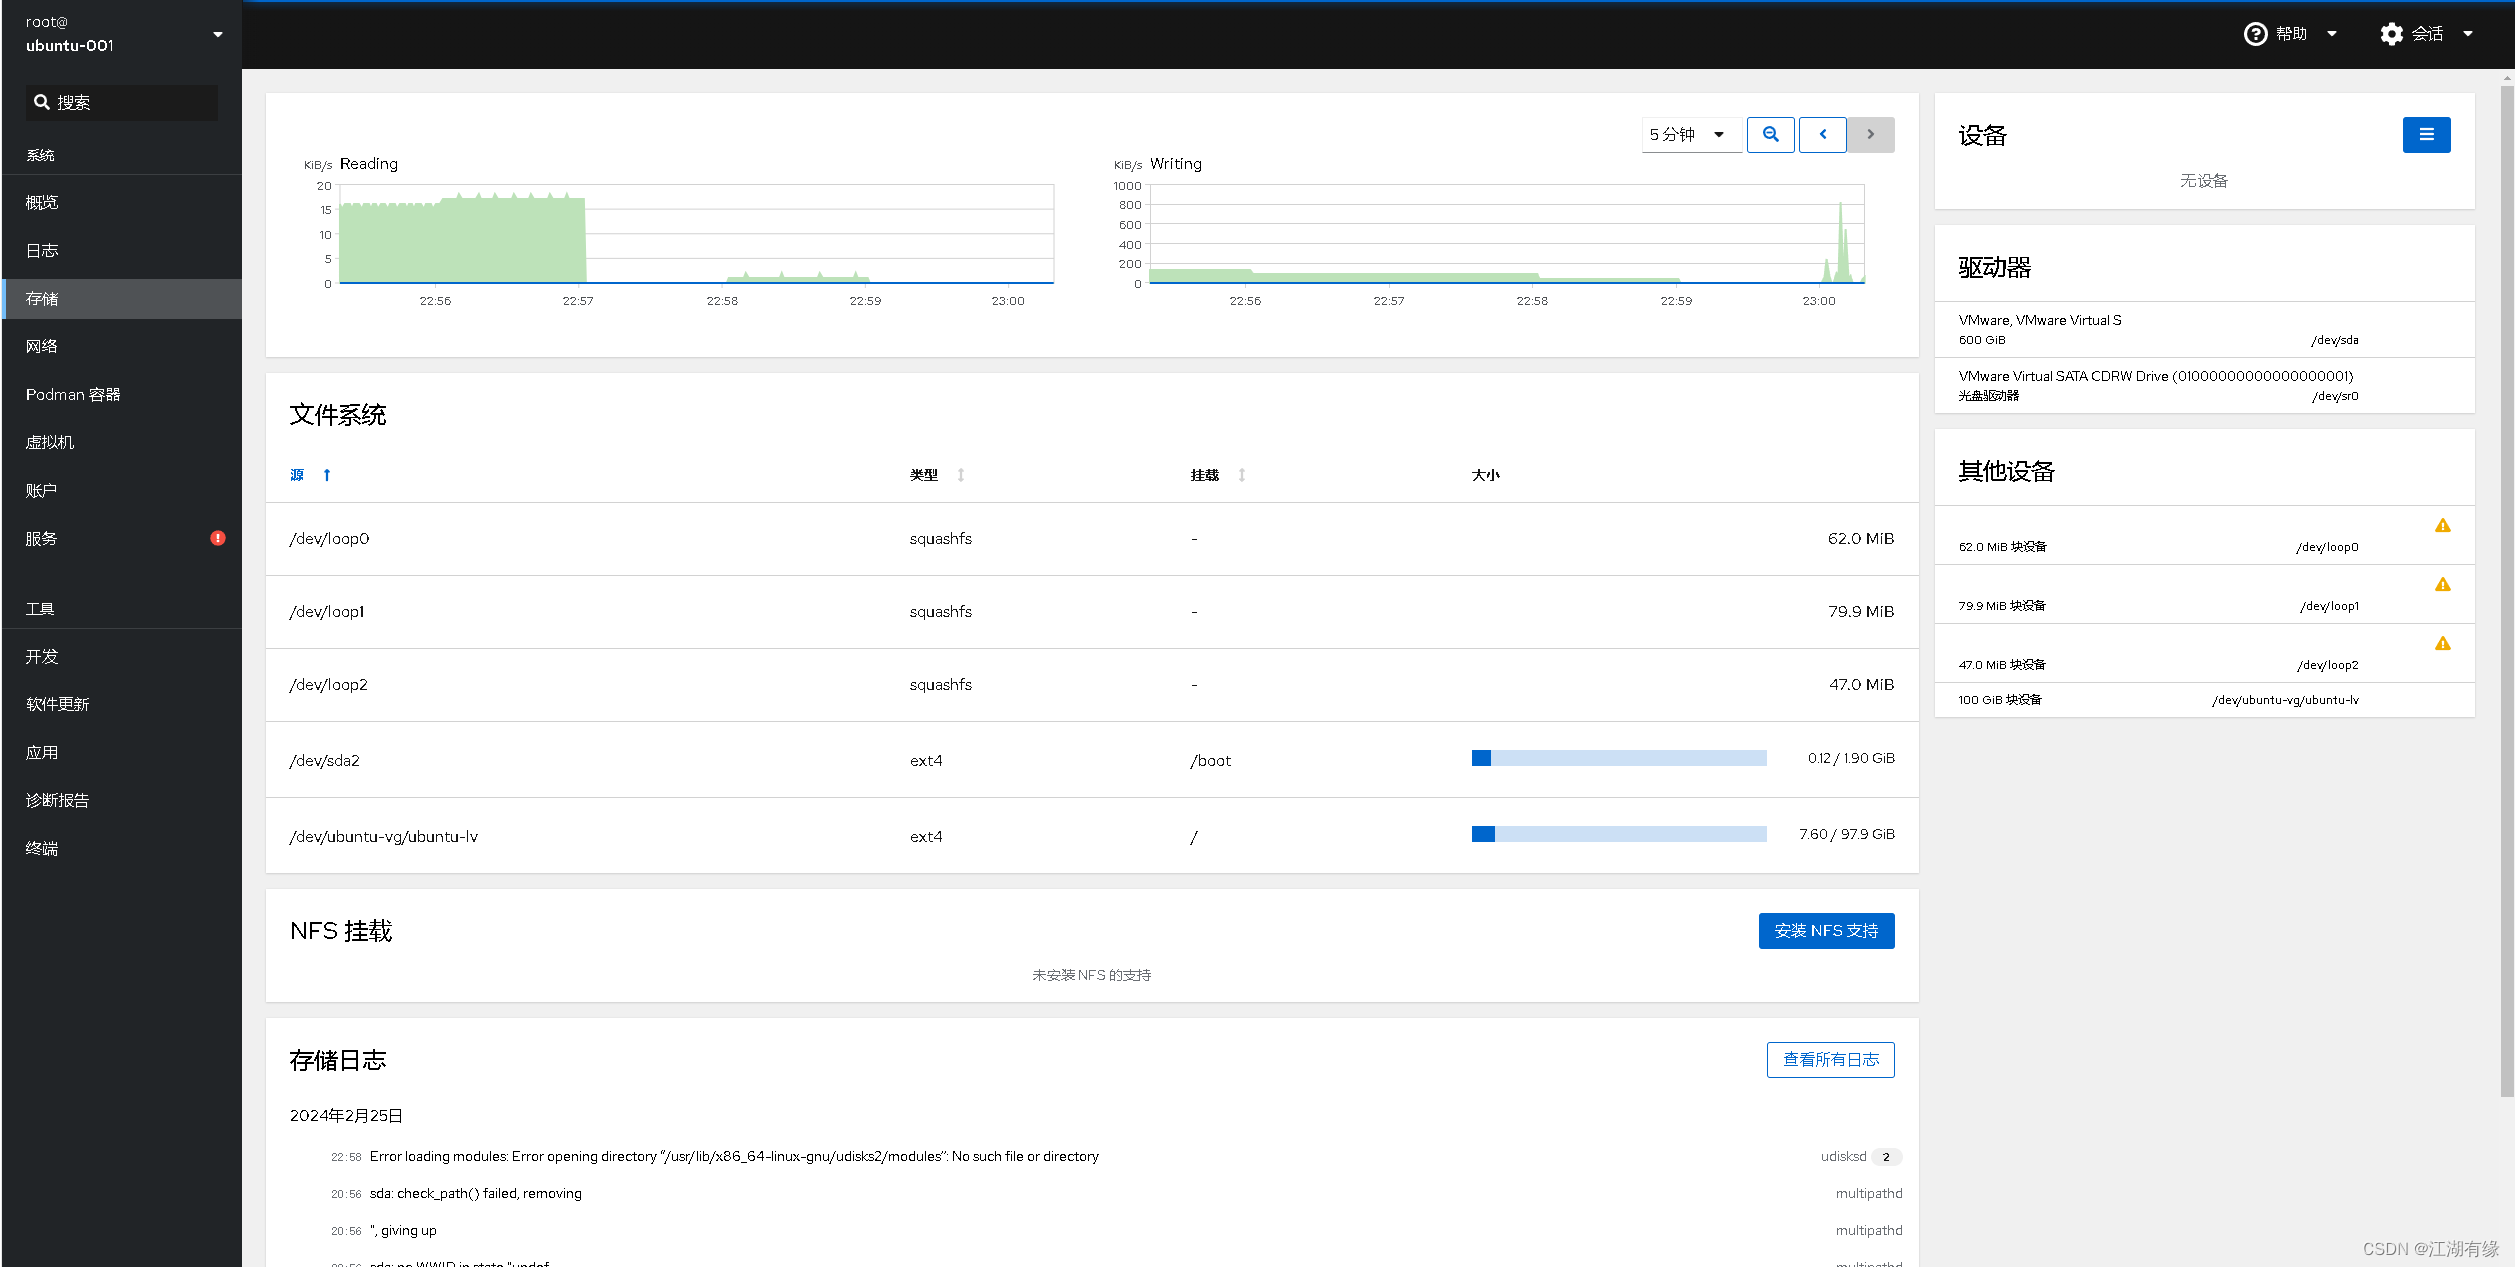This screenshot has height=1267, width=2515.
Task: Click the /dev/ubuntu-vg/ubuntu-lv usage bar
Action: click(1618, 834)
